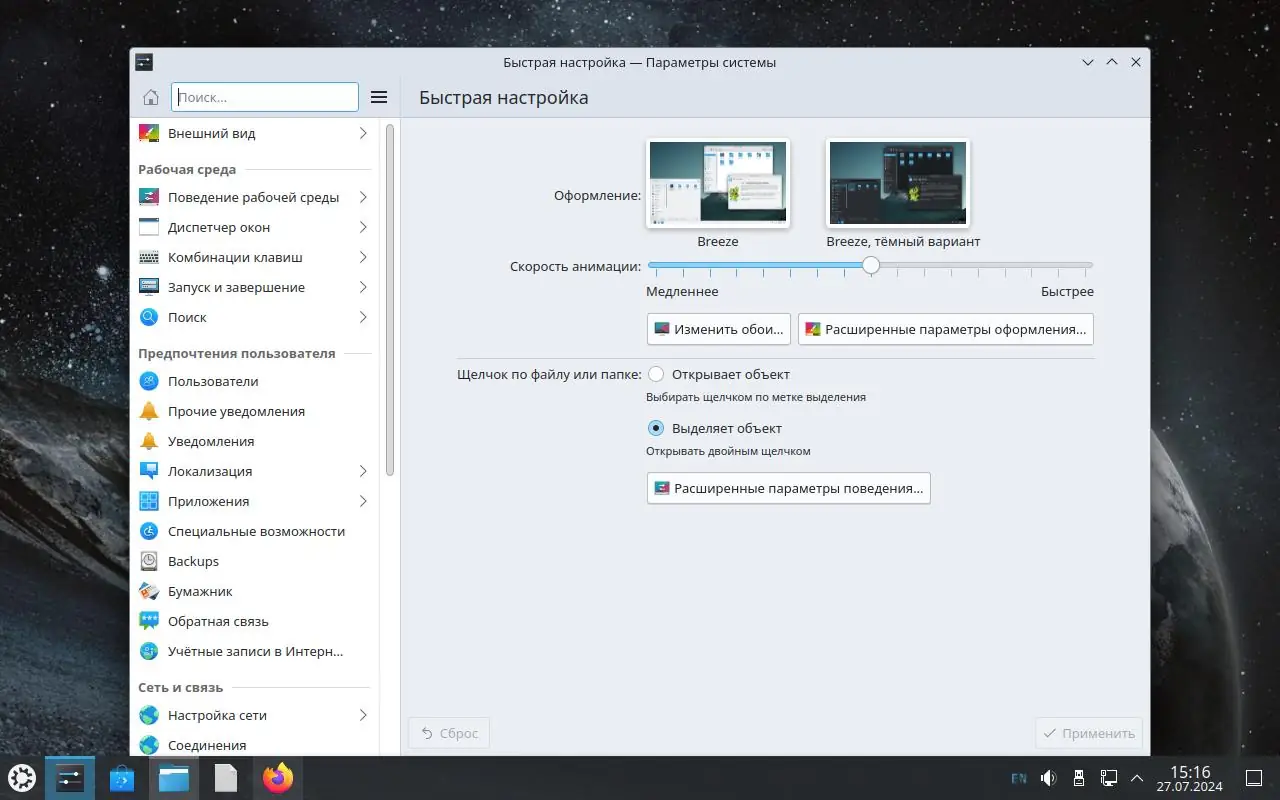Click the Поиск search input field

pos(265,97)
